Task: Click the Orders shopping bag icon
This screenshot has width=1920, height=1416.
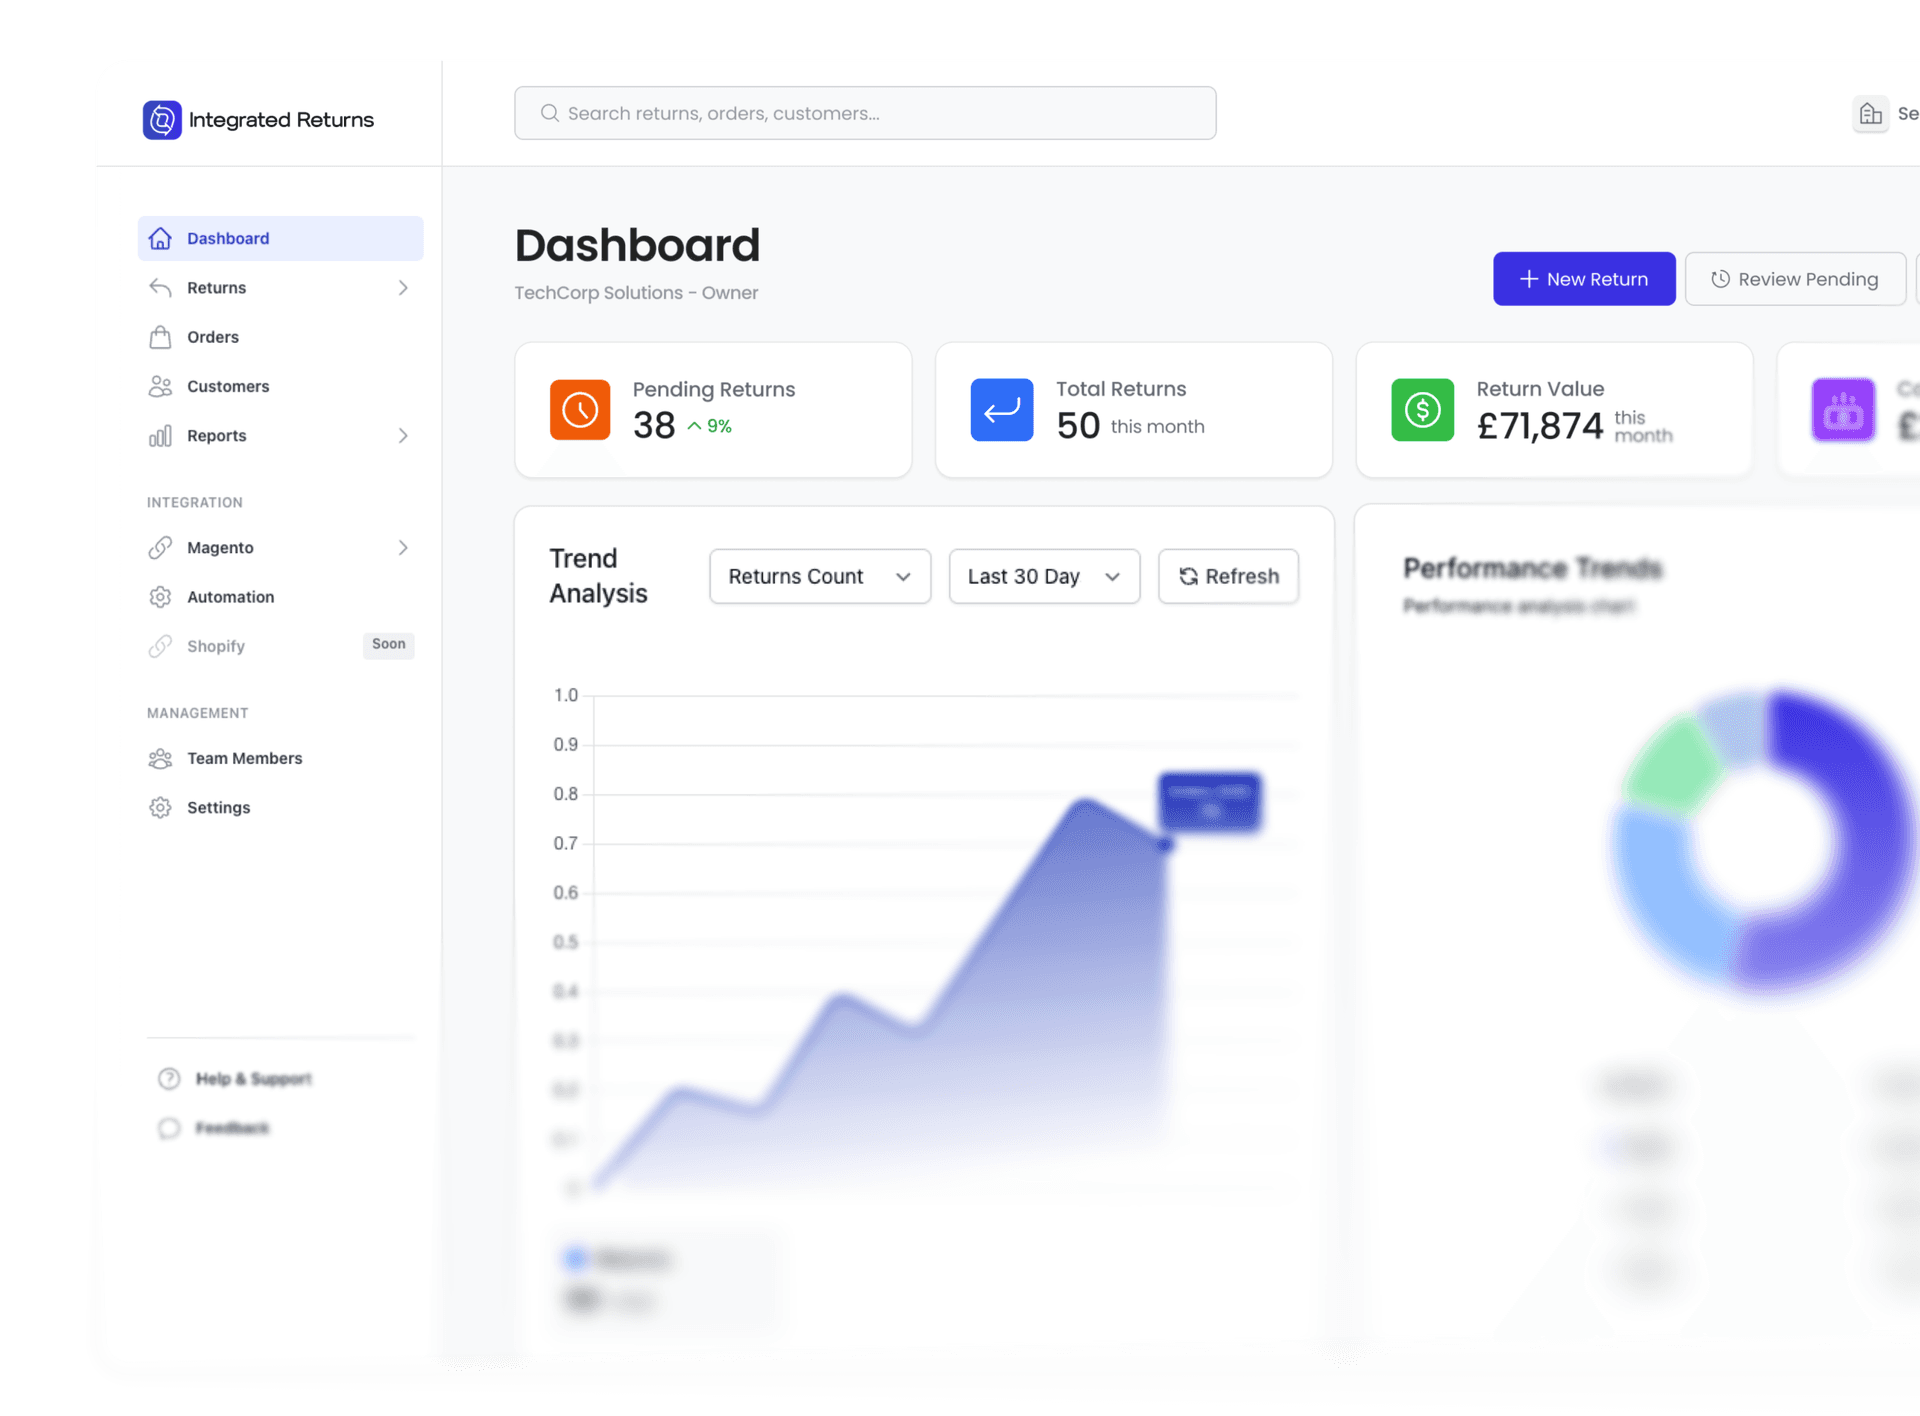Action: click(x=160, y=337)
